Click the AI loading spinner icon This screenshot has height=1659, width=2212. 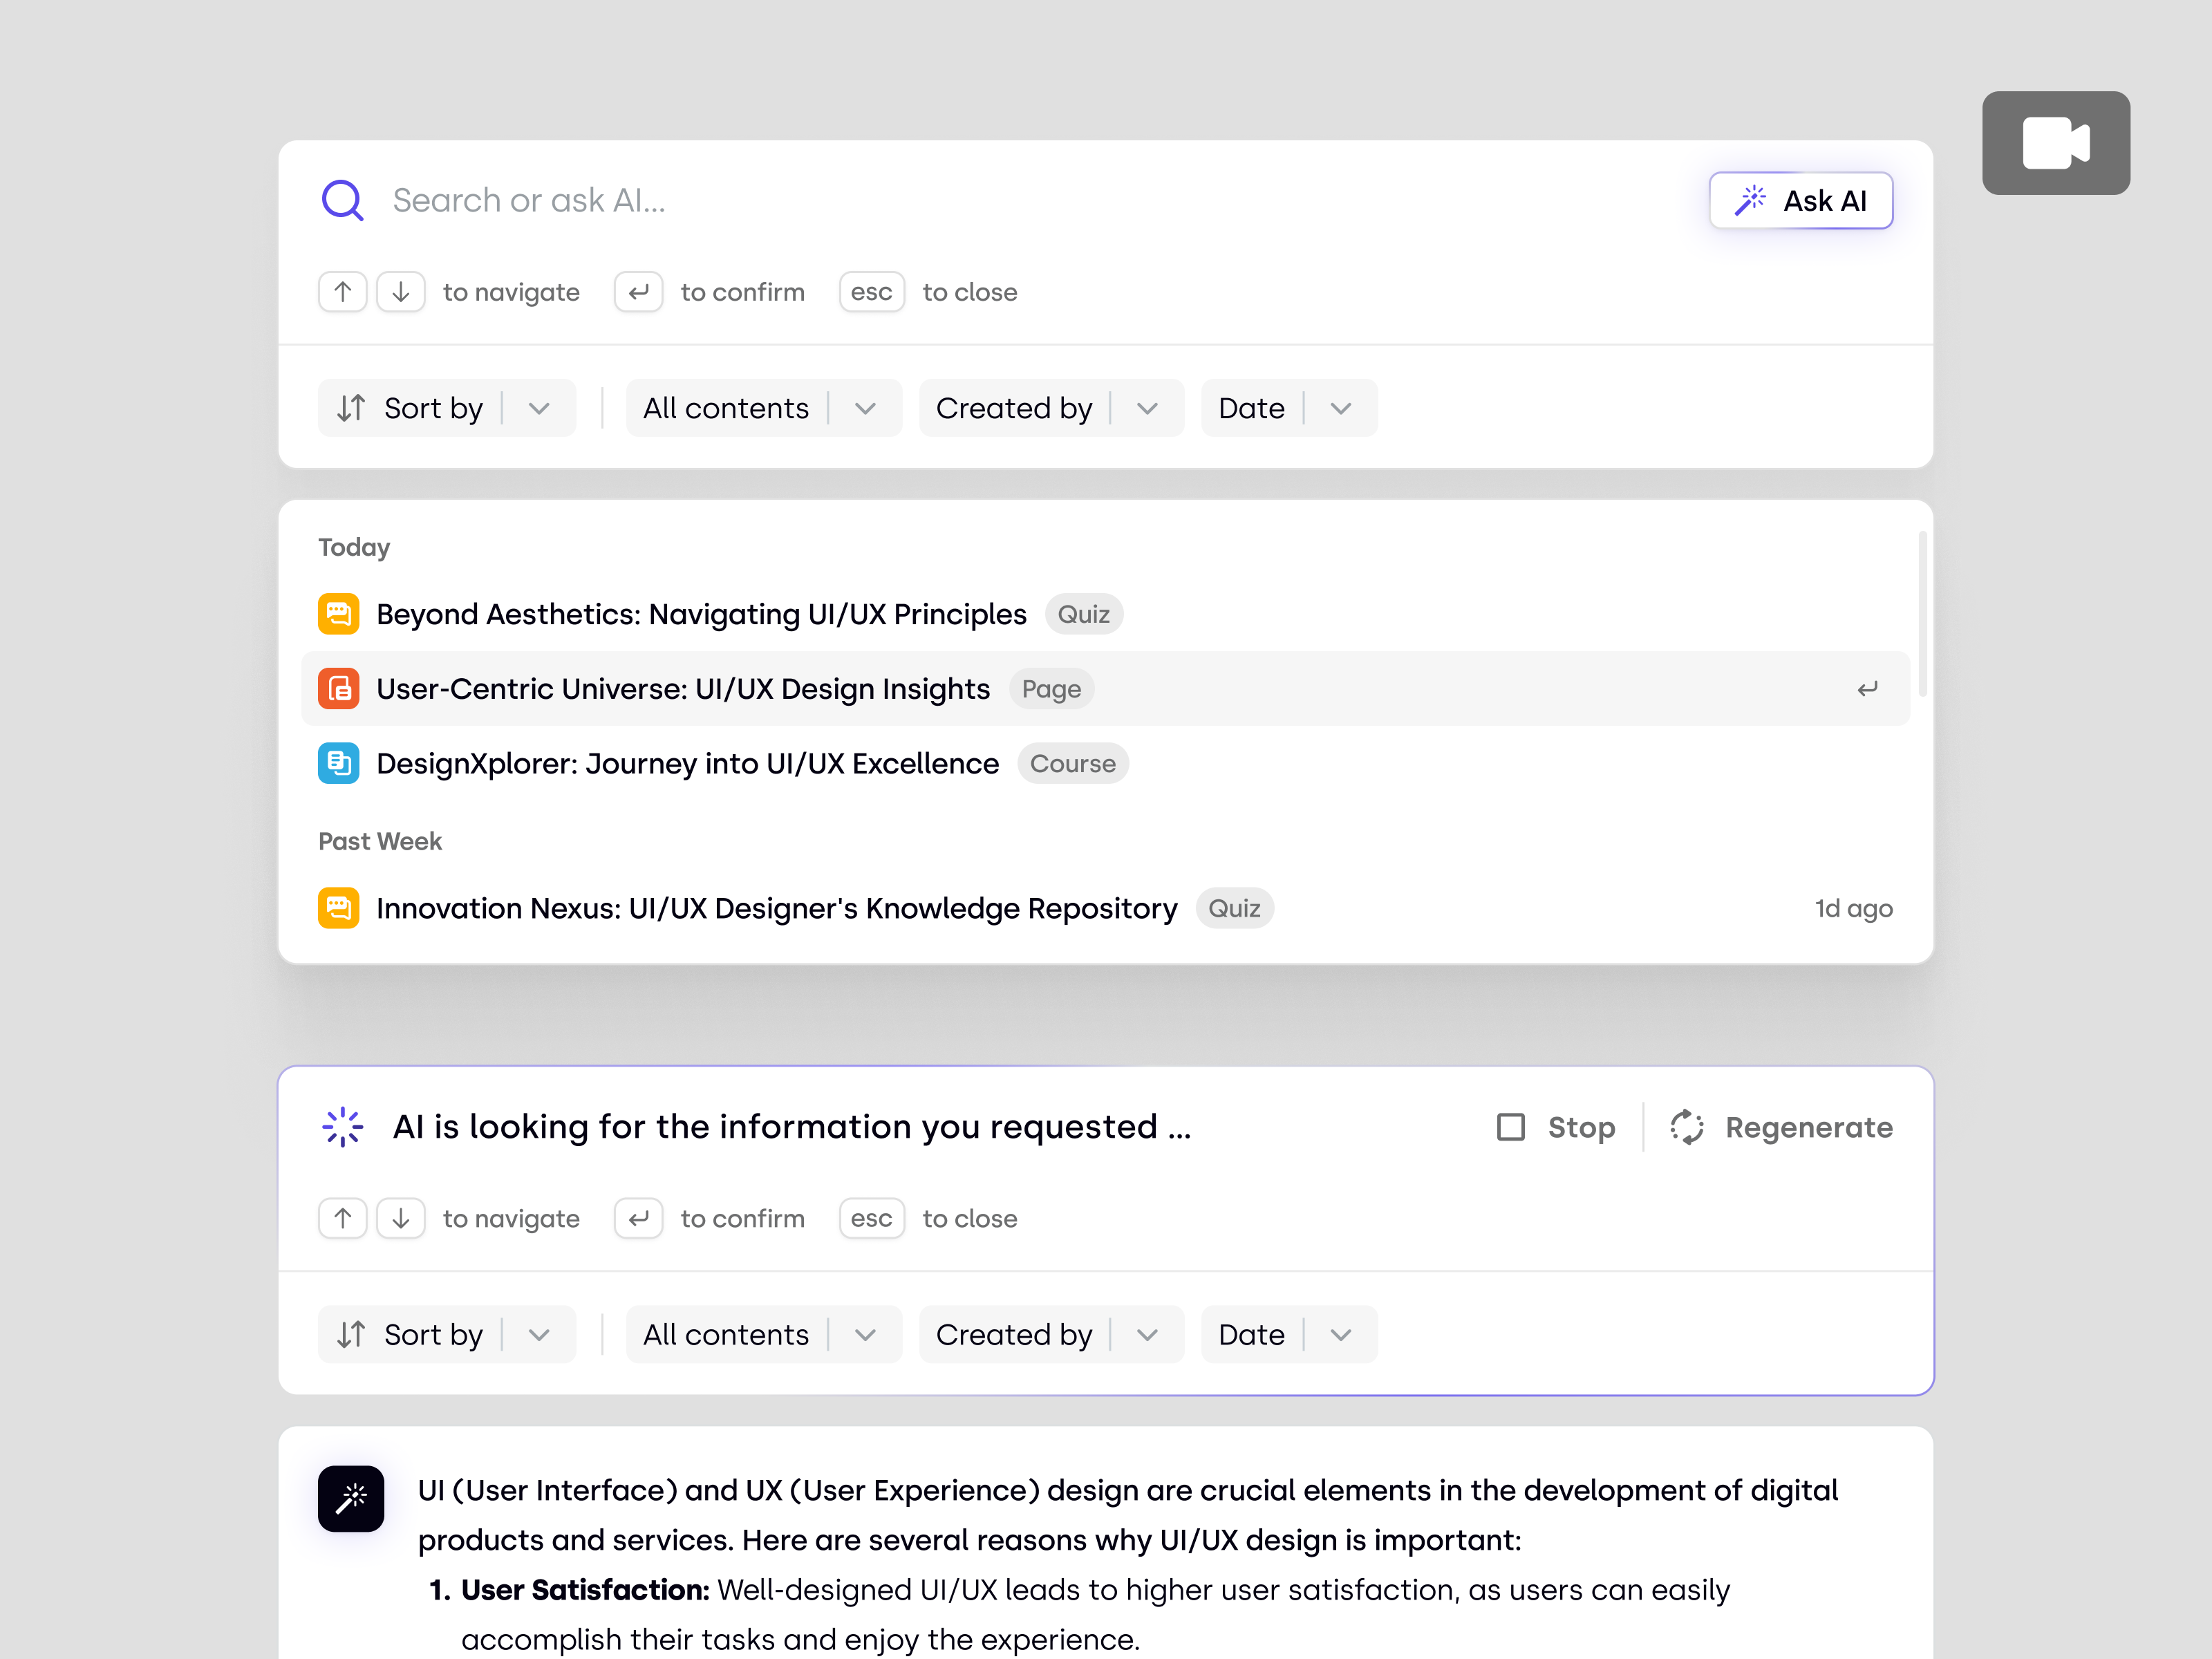click(x=342, y=1126)
